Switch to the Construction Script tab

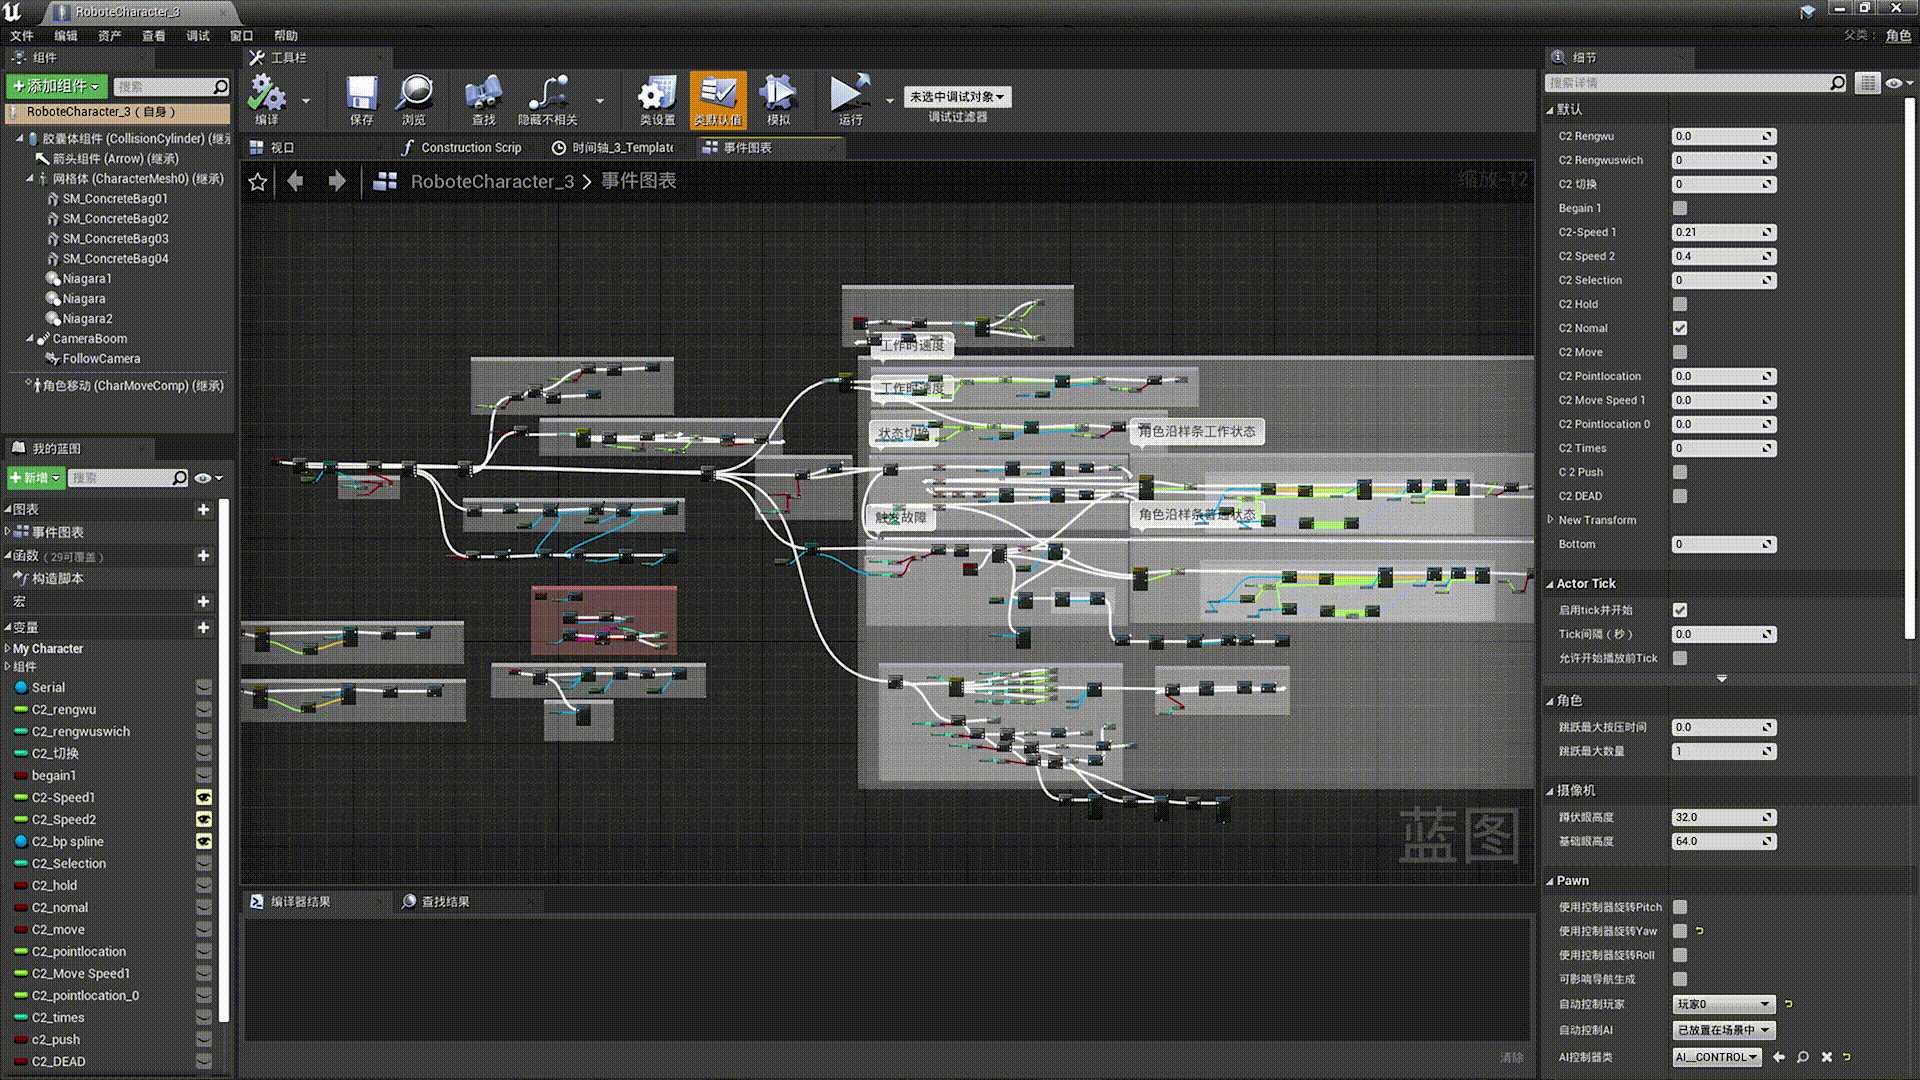coord(462,147)
